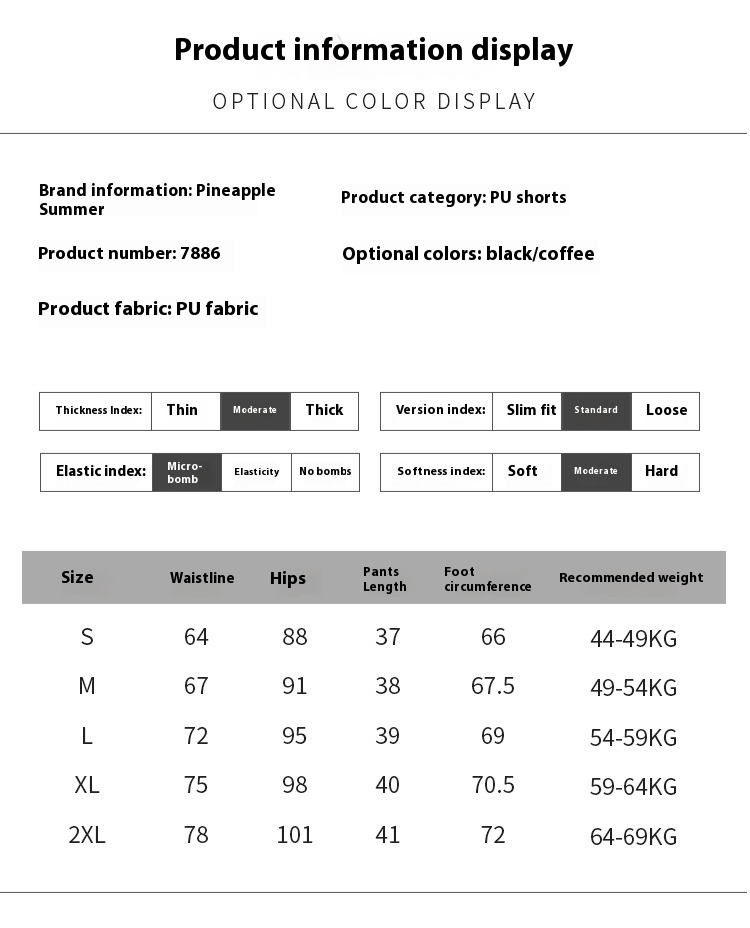
Task: Choose the Standard version option
Action: [596, 411]
